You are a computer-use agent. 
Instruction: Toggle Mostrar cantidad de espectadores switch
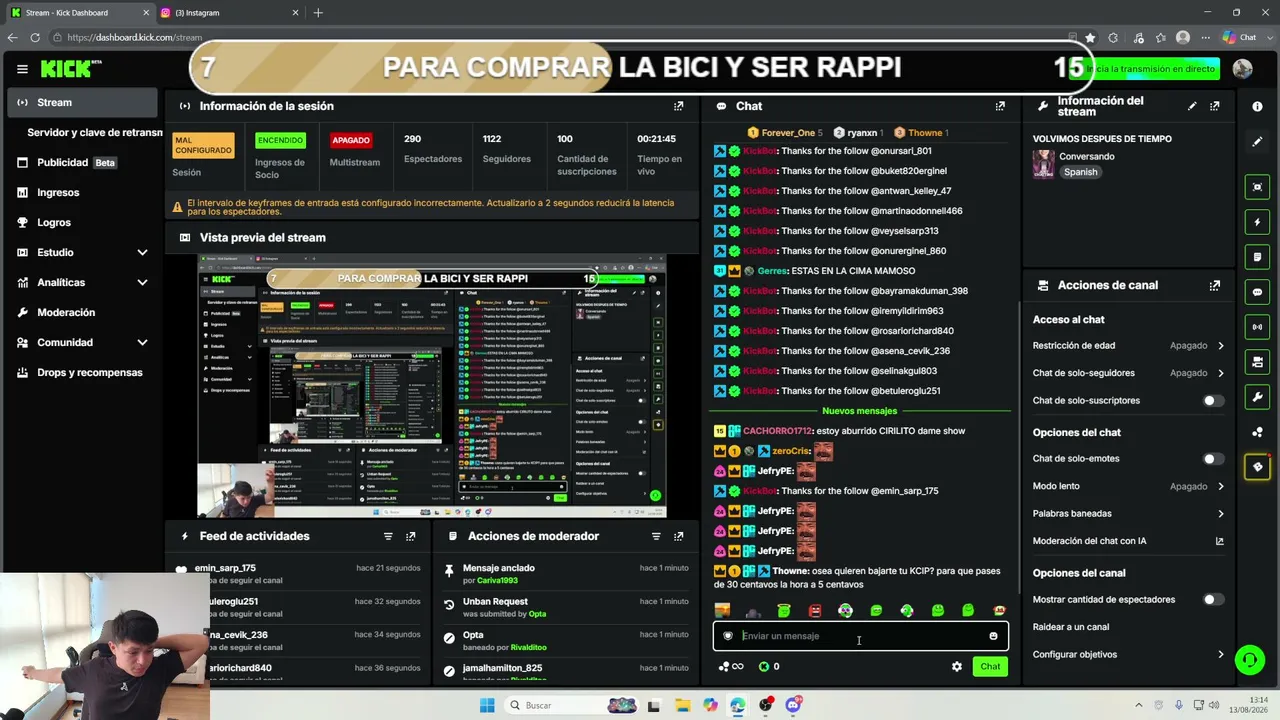pos(1213,600)
